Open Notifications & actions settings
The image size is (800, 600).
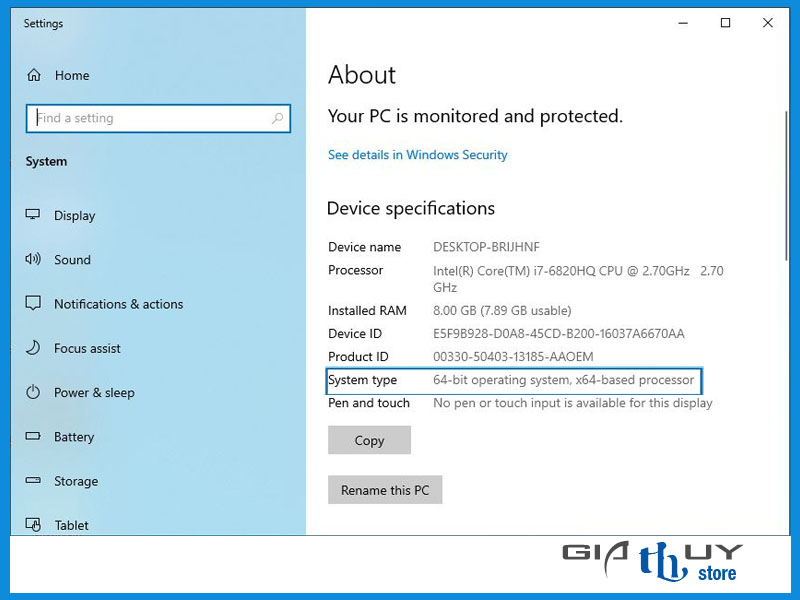(118, 304)
